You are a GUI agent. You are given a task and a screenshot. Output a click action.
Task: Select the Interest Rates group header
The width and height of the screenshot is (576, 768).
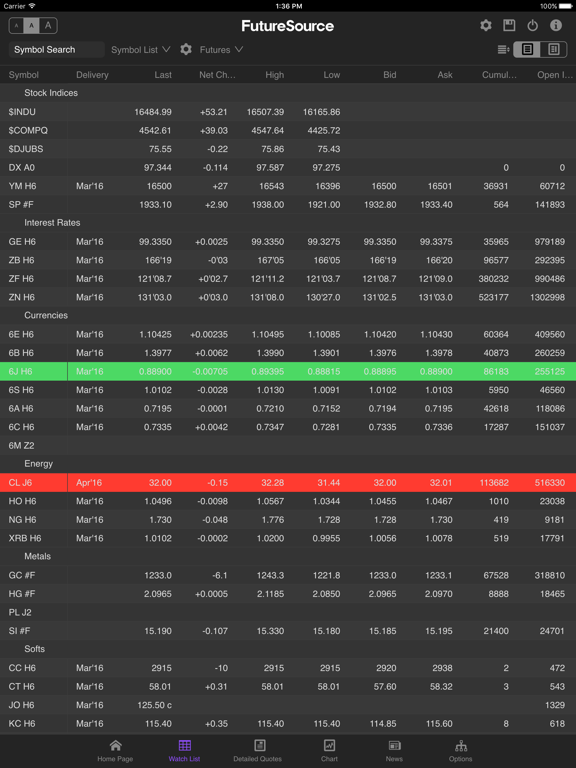pos(52,222)
